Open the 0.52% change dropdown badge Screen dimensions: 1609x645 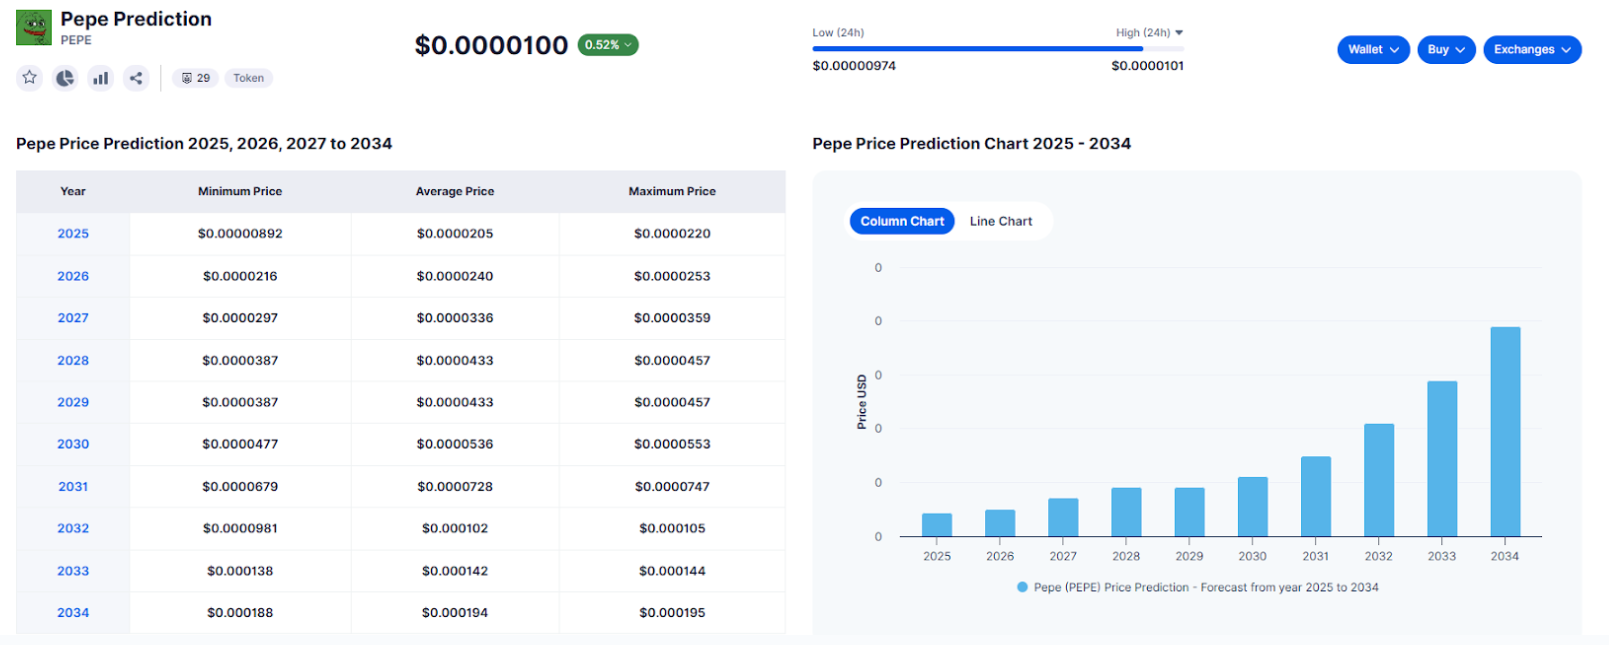pyautogui.click(x=608, y=45)
